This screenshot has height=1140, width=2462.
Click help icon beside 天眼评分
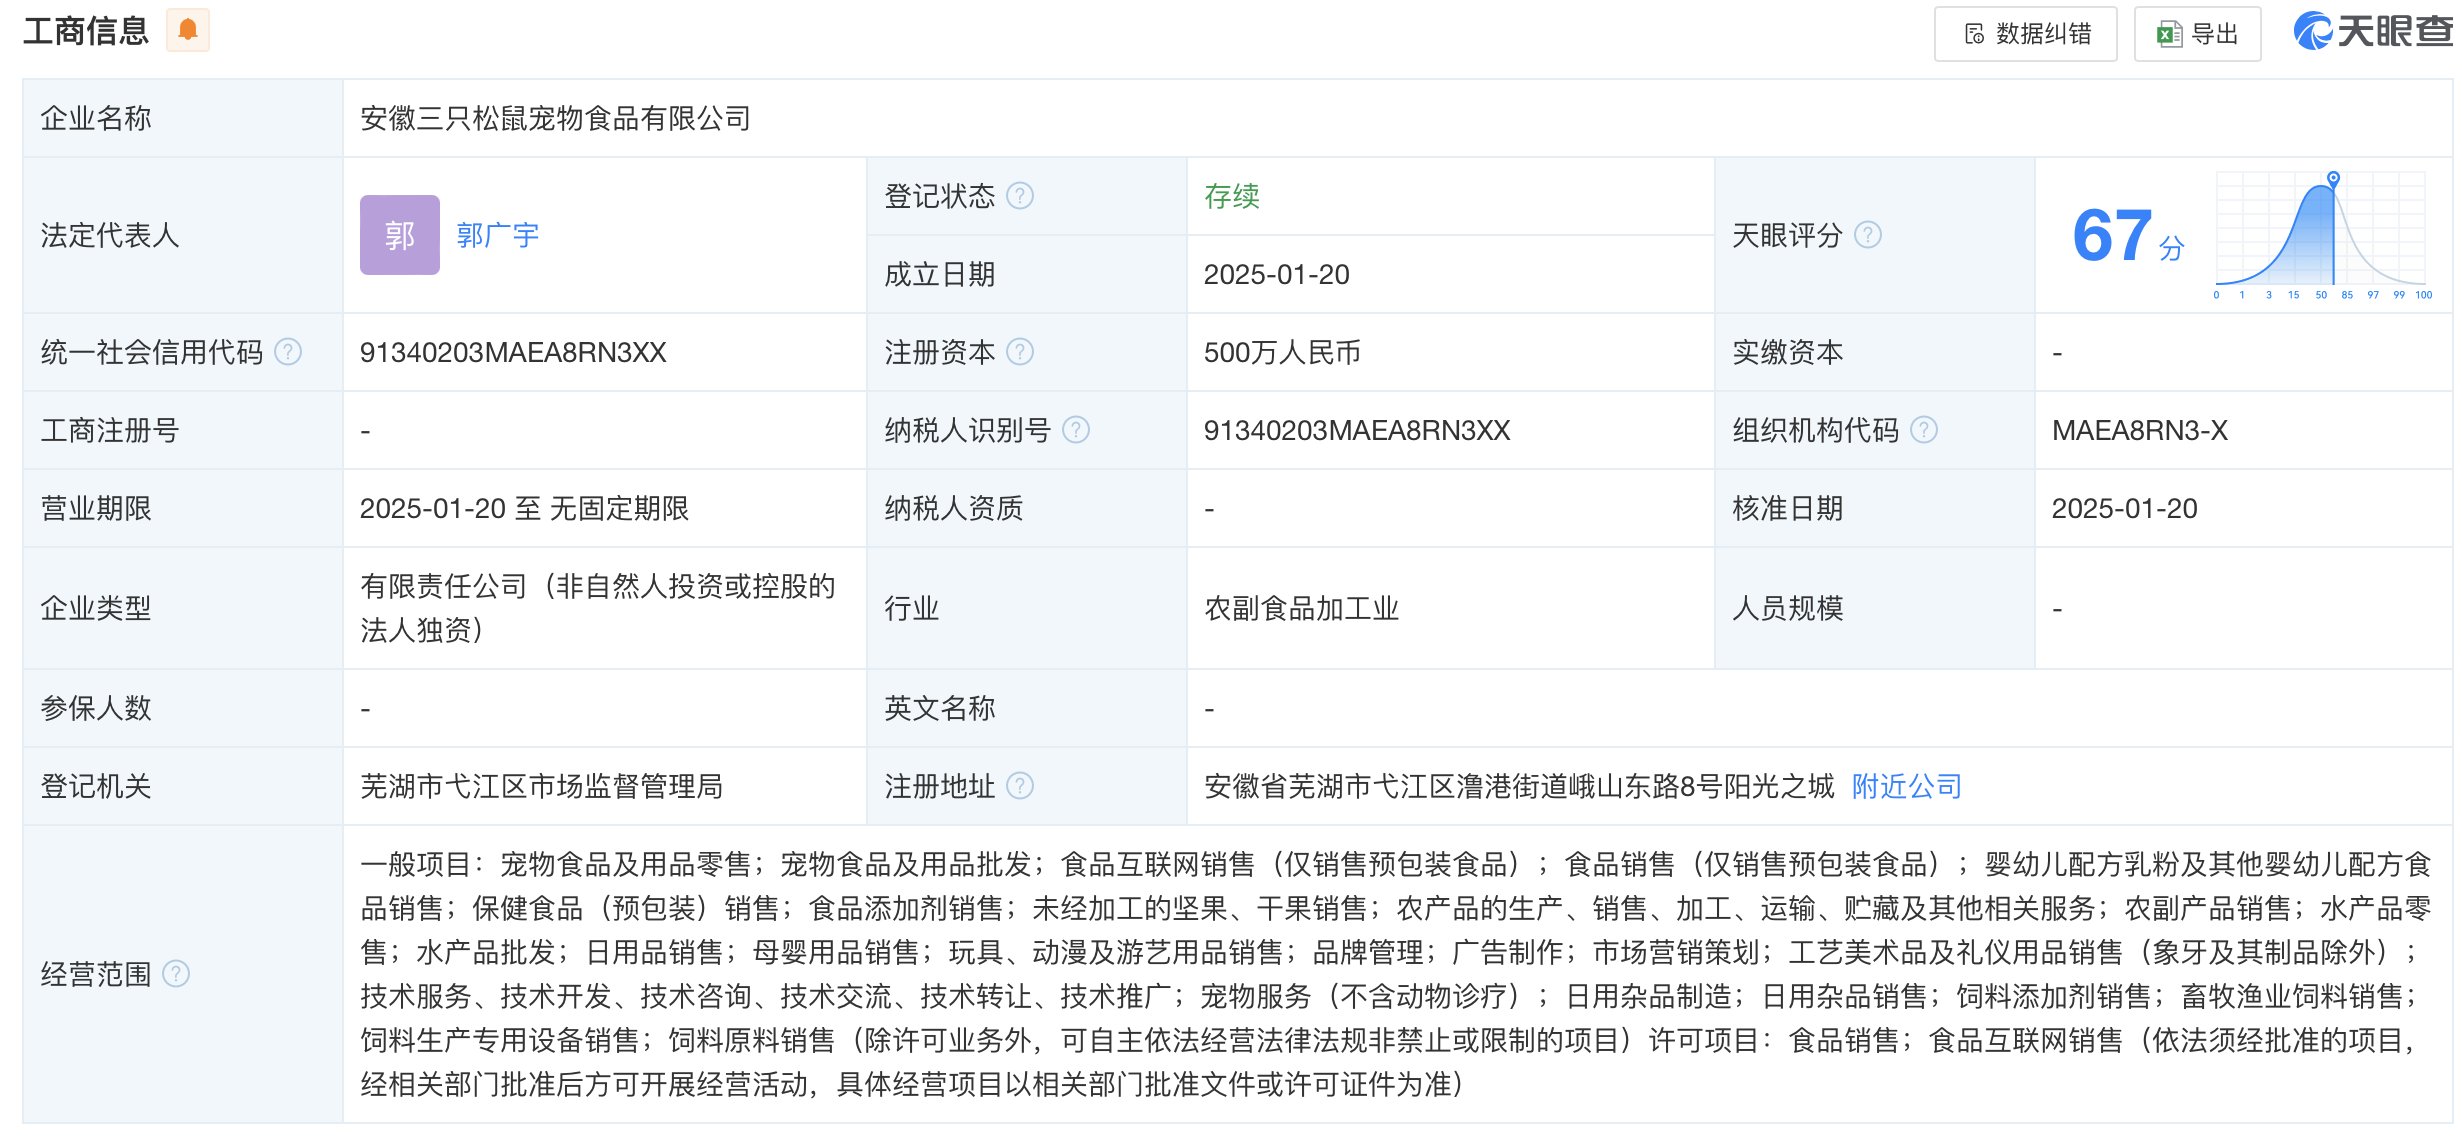(1867, 235)
